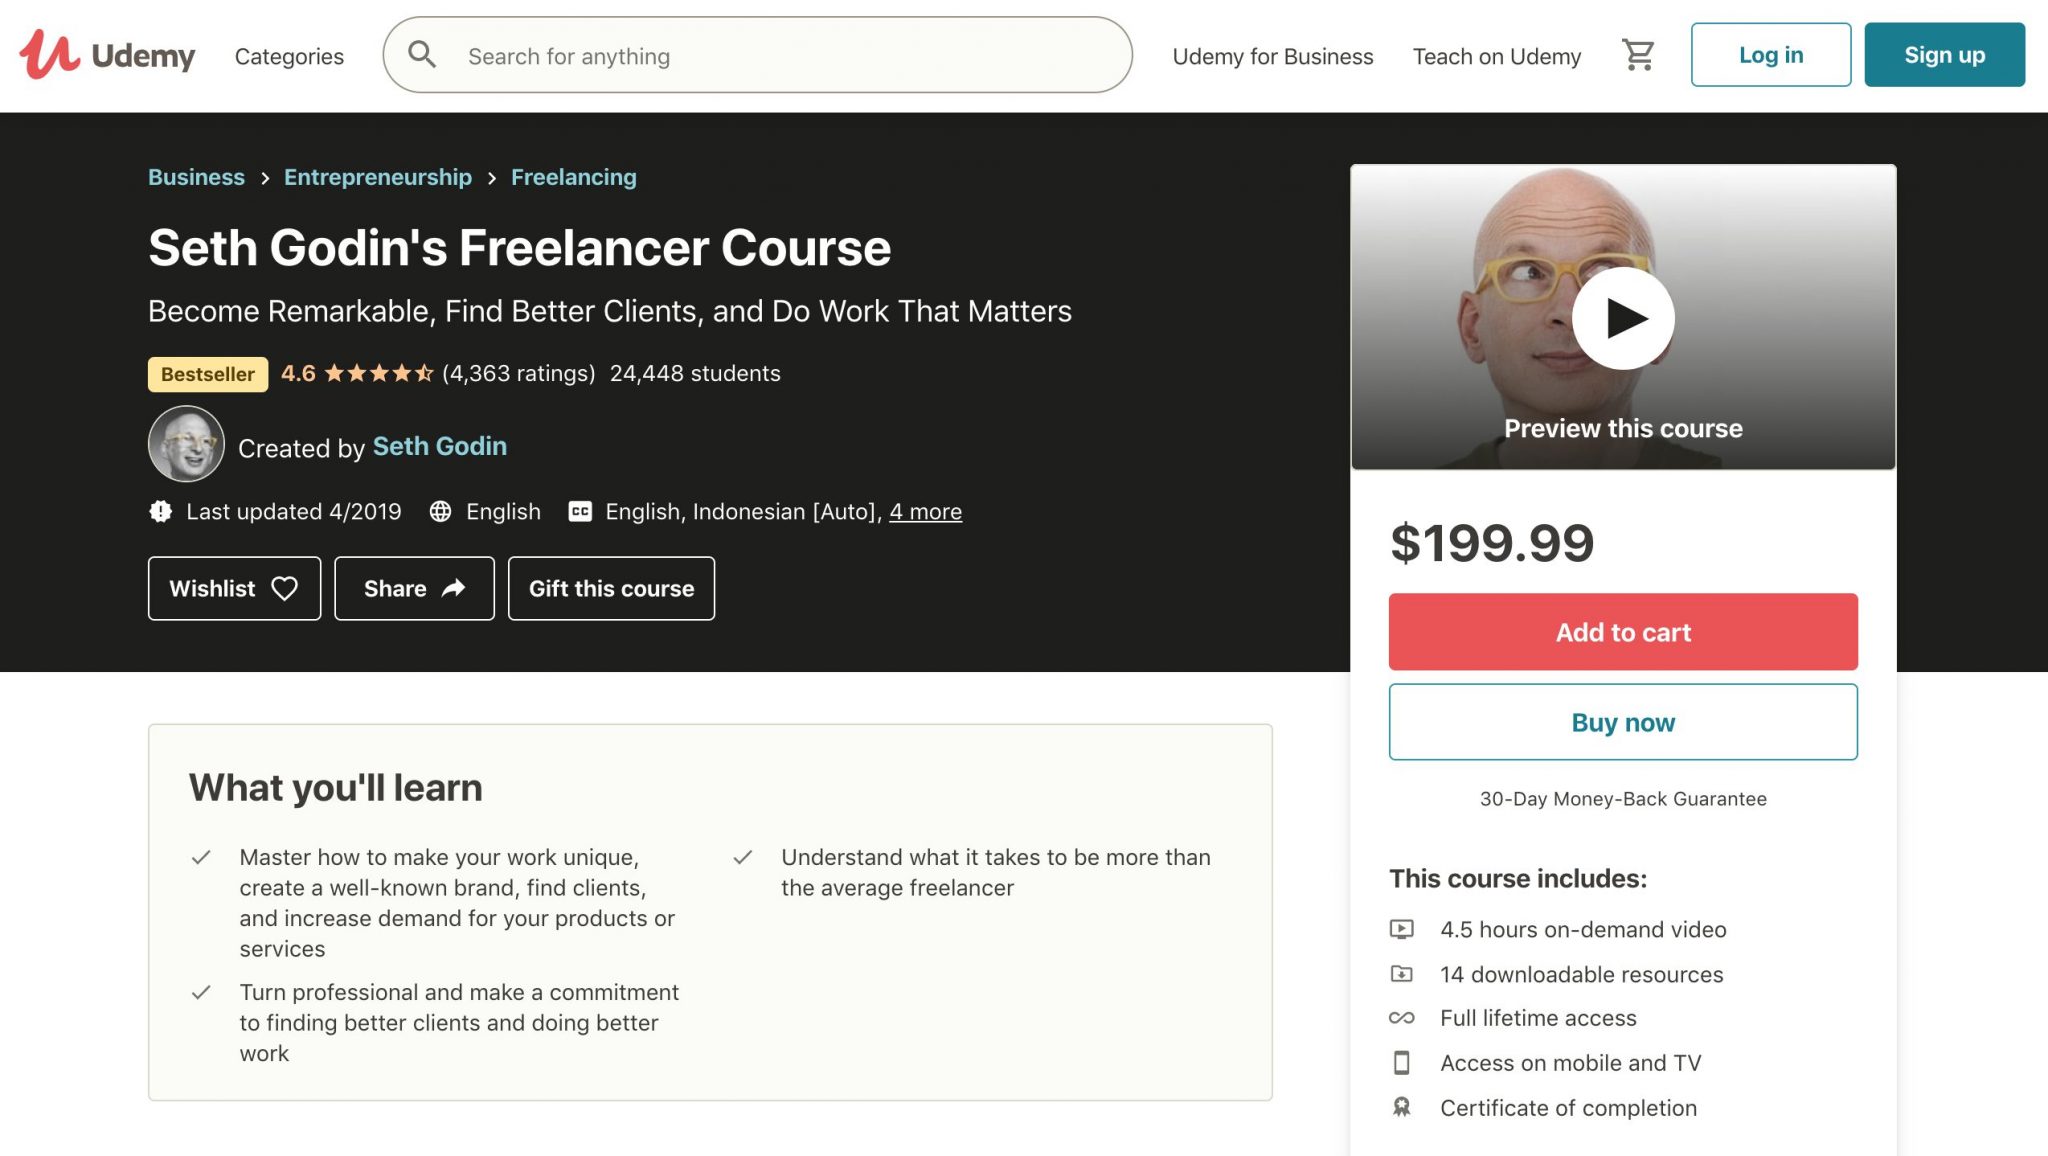The height and width of the screenshot is (1156, 2048).
Task: Open the Categories menu
Action: [x=289, y=56]
